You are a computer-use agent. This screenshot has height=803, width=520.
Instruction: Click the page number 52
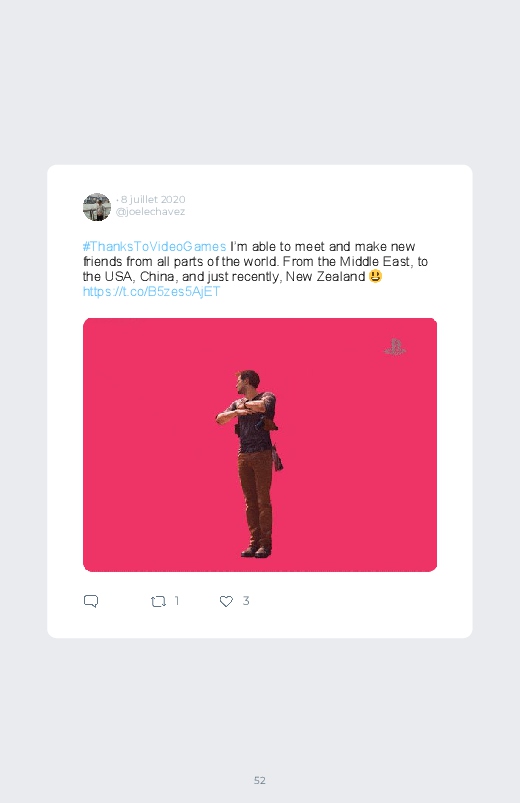point(260,780)
